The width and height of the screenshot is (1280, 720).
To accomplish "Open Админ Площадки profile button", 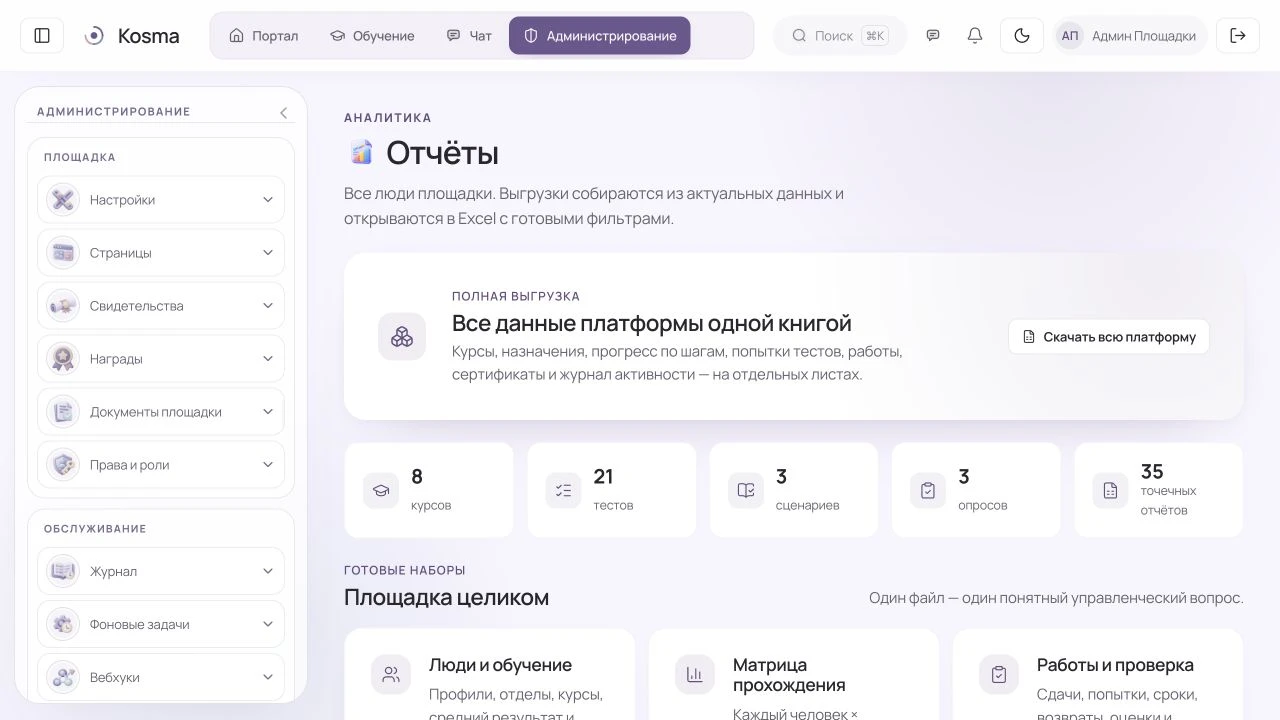I will click(x=1130, y=36).
